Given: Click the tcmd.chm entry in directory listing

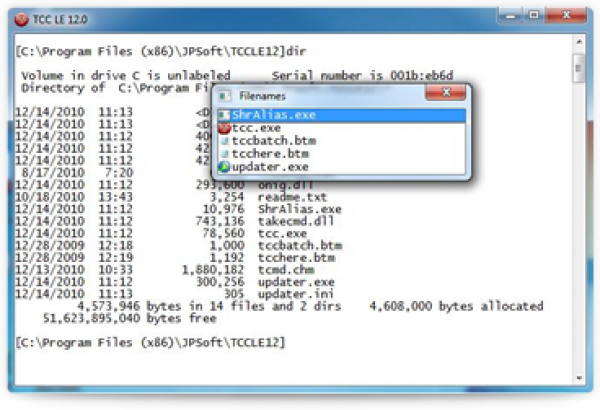Looking at the screenshot, I should [286, 270].
